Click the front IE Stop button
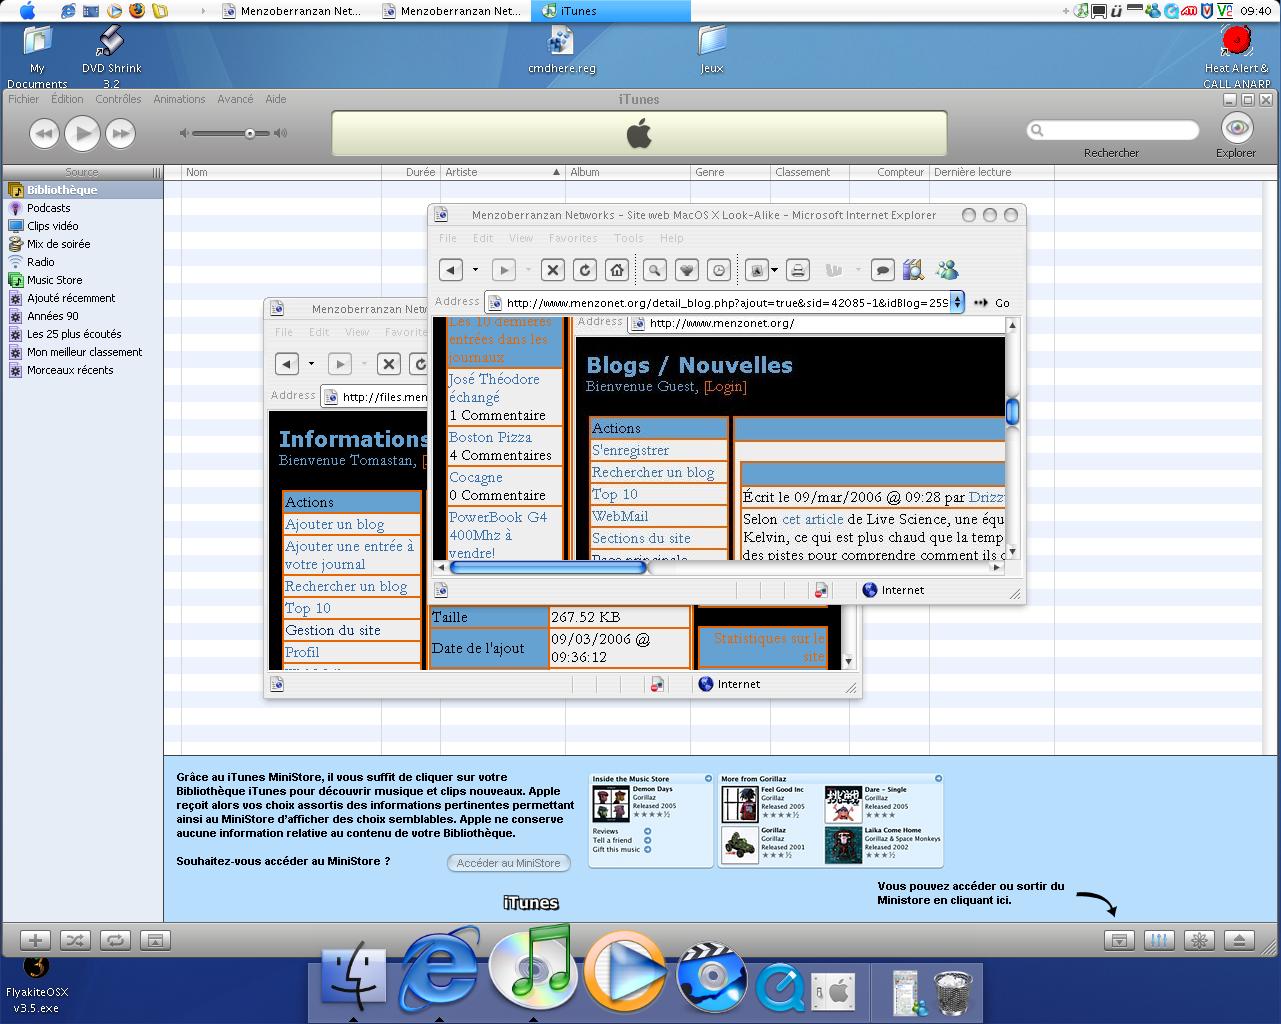The image size is (1281, 1024). point(553,270)
